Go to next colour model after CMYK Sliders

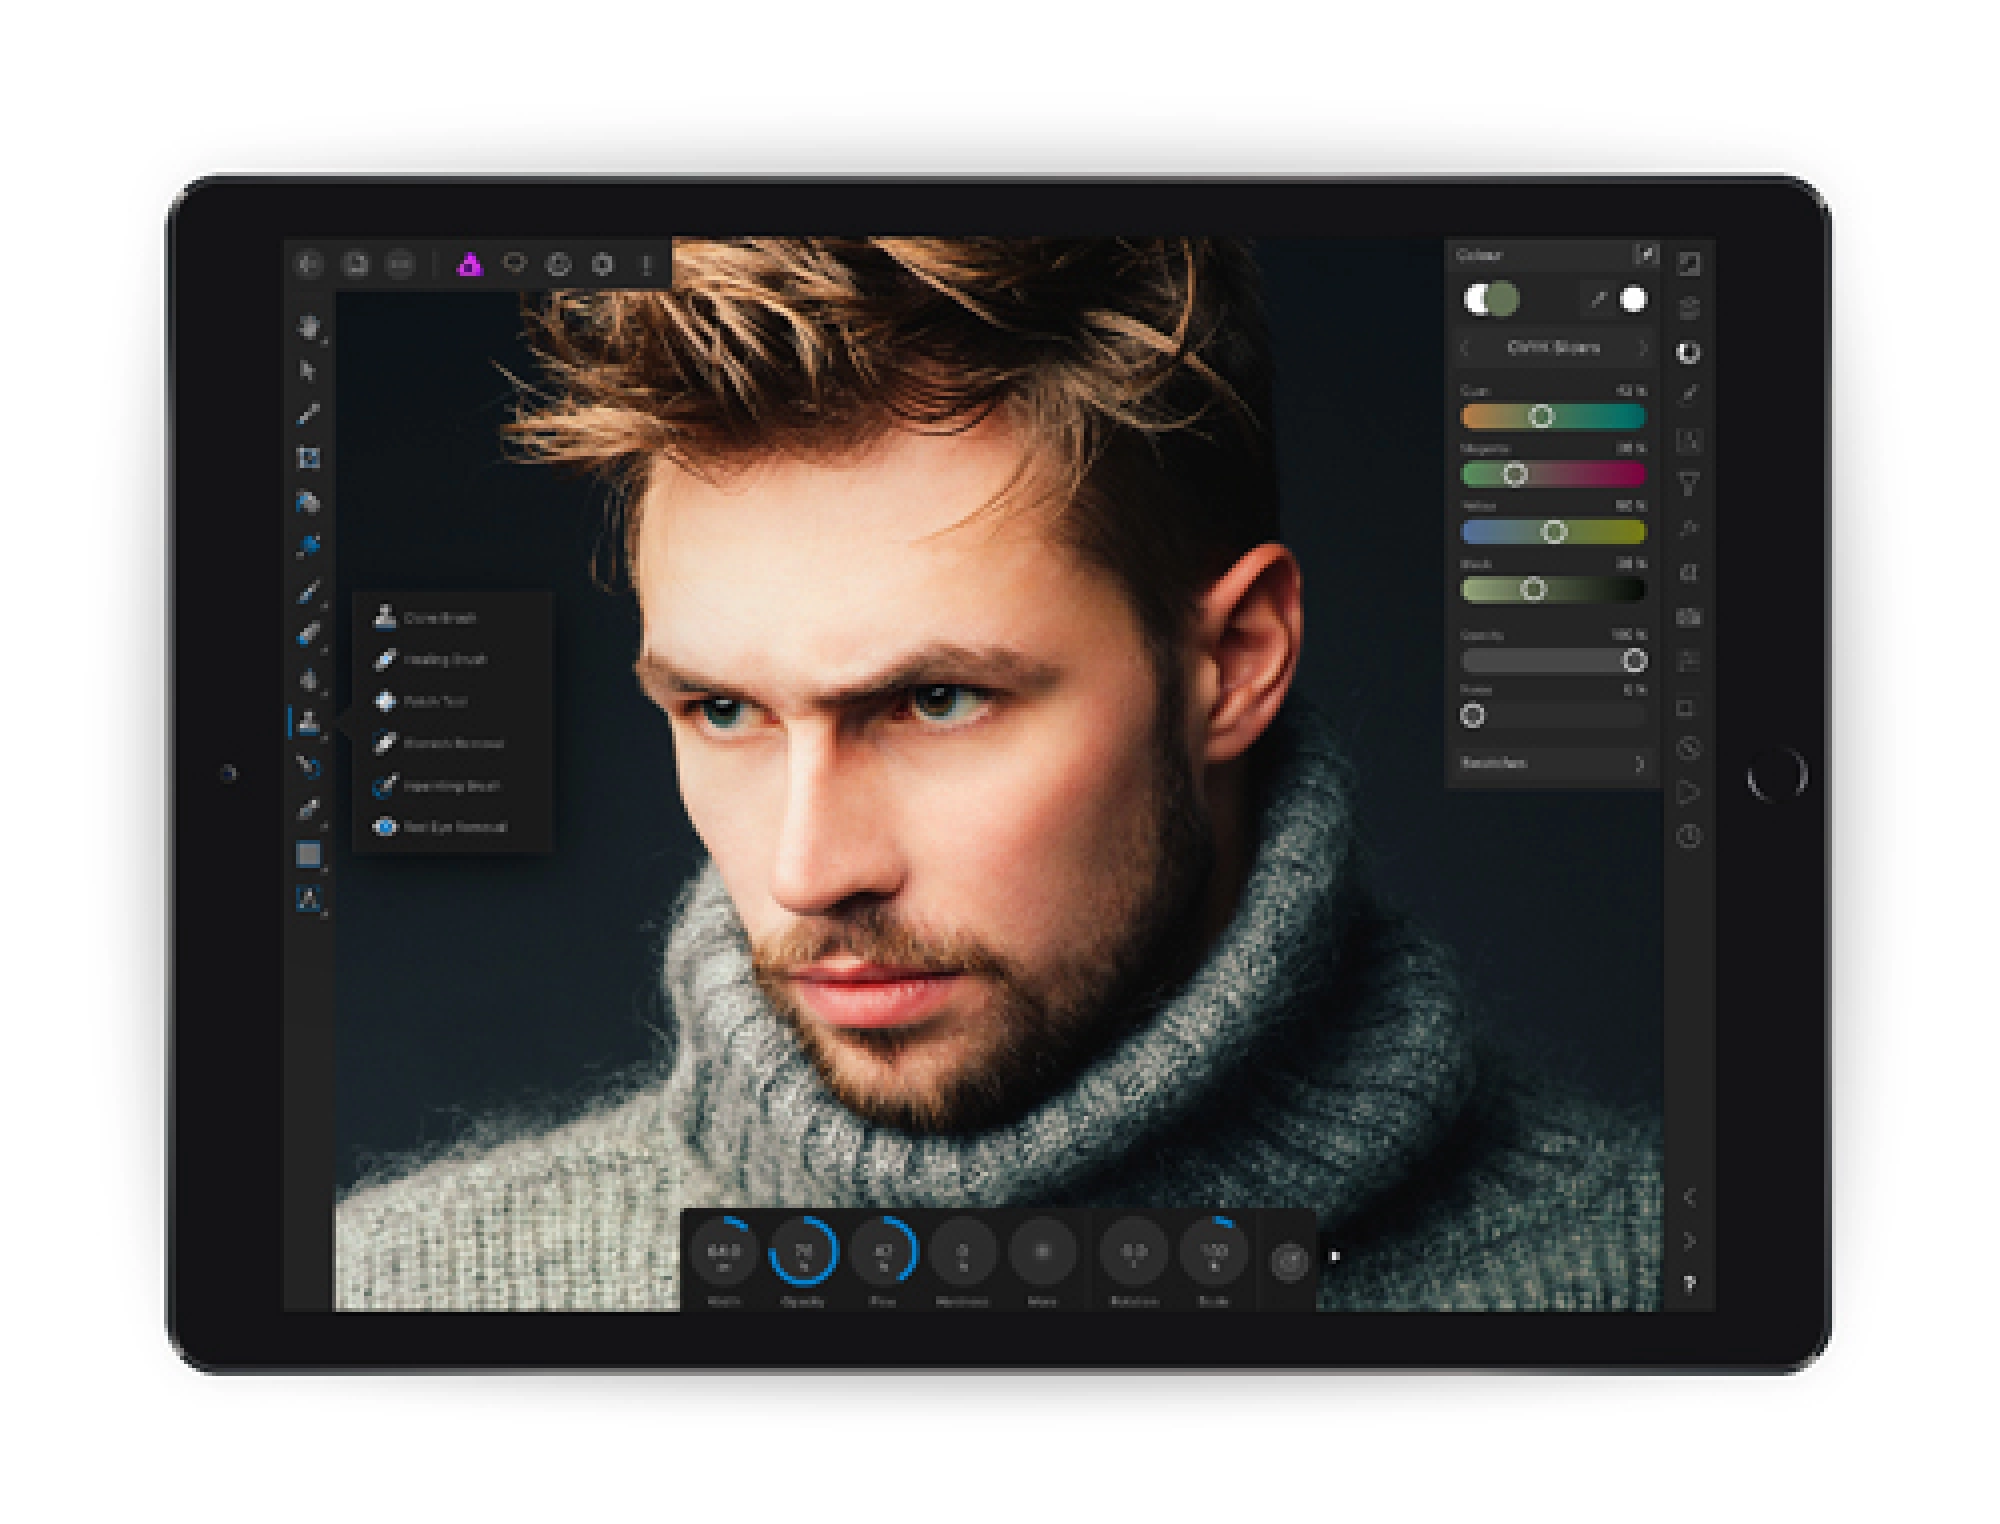[1641, 348]
